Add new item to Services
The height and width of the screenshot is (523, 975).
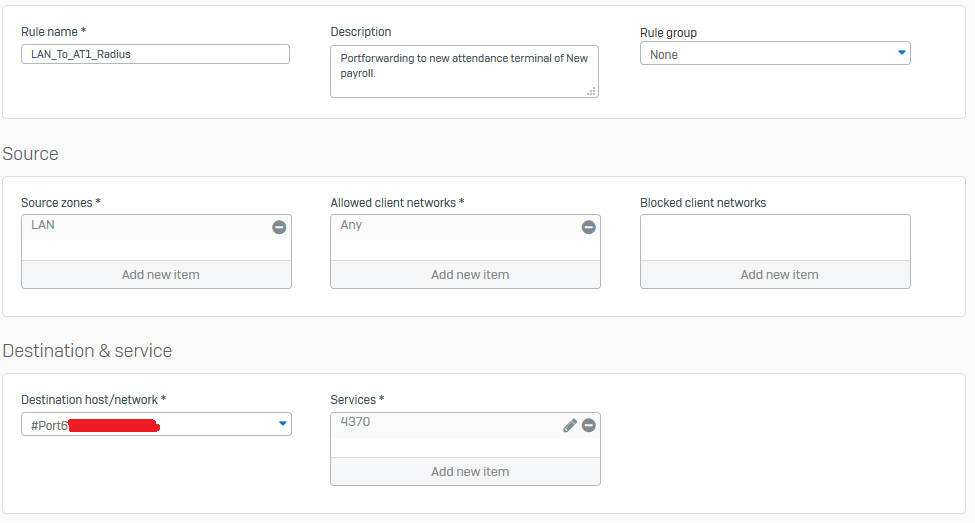[x=465, y=472]
